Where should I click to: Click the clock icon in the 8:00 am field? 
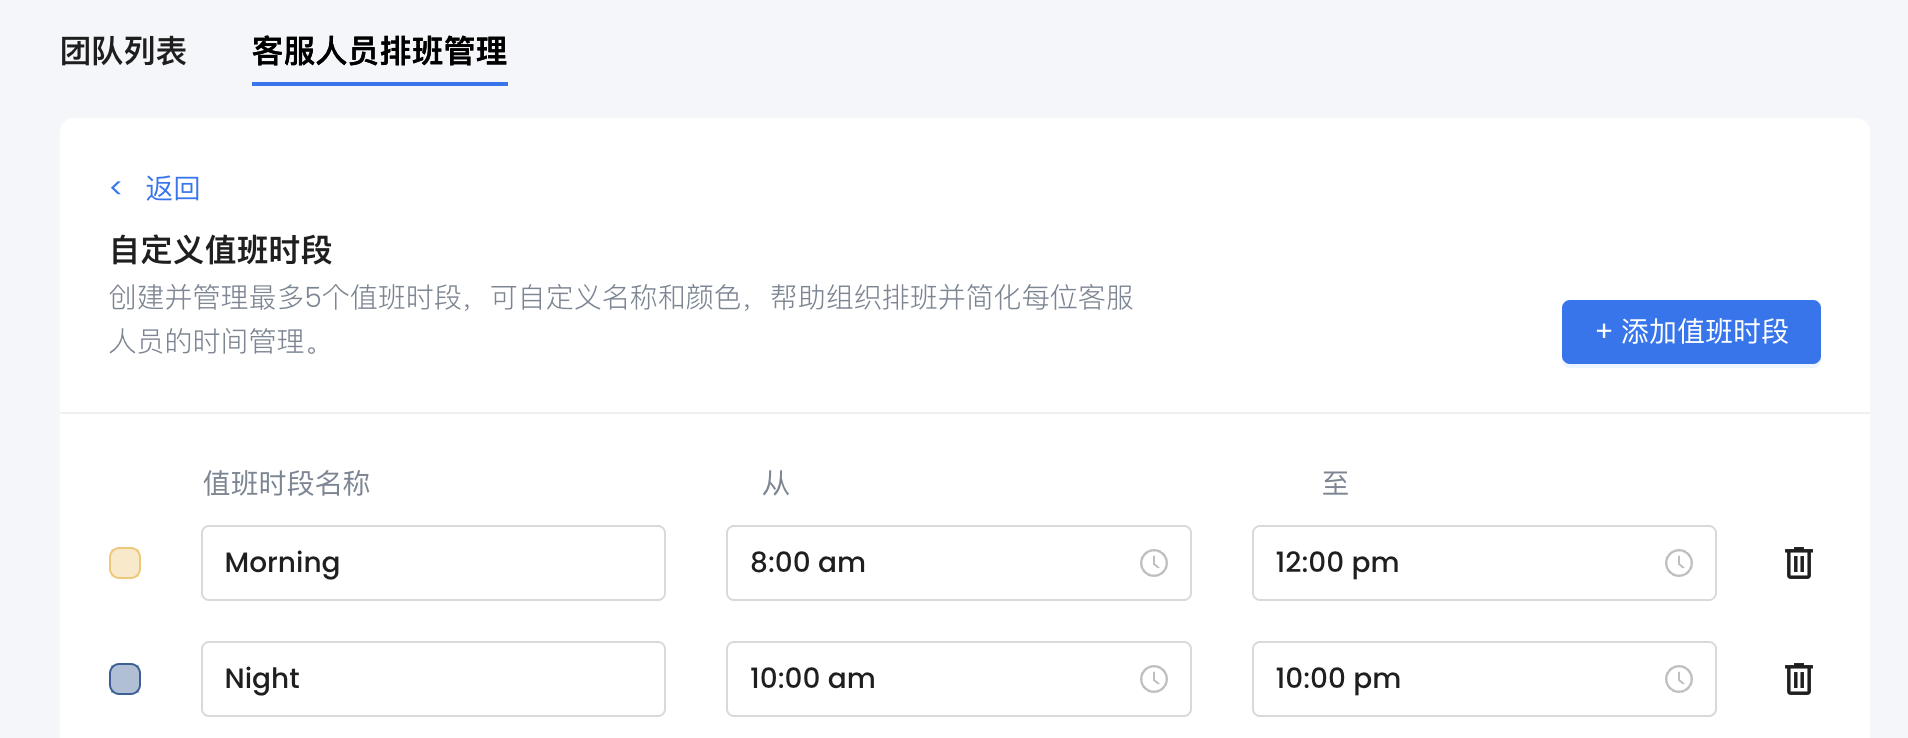1154,563
